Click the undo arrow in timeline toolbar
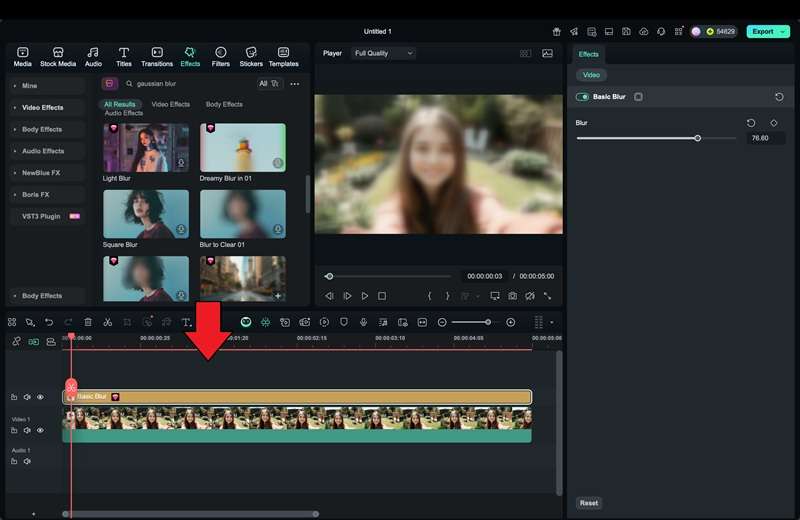The height and width of the screenshot is (520, 800). point(49,322)
